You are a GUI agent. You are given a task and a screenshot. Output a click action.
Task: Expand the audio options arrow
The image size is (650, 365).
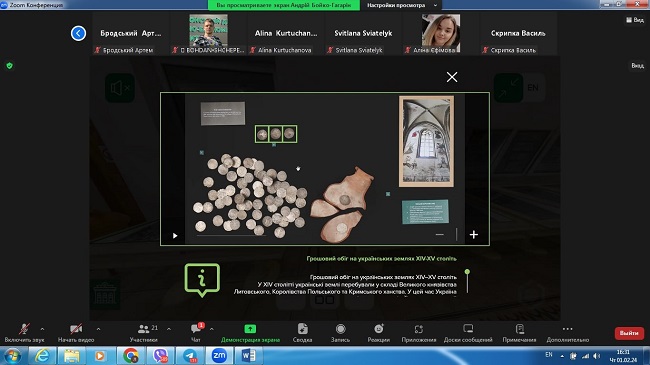pos(42,329)
